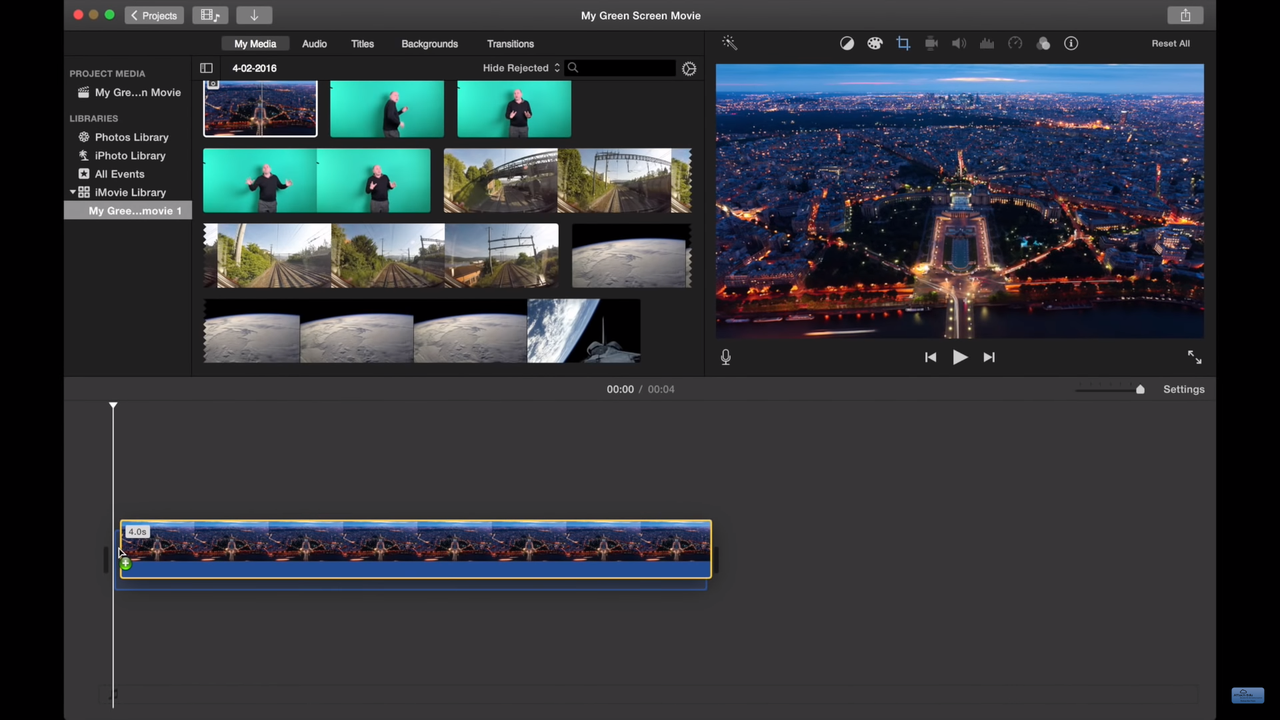The height and width of the screenshot is (720, 1280).
Task: Open the clip Speed controls
Action: 1015,43
